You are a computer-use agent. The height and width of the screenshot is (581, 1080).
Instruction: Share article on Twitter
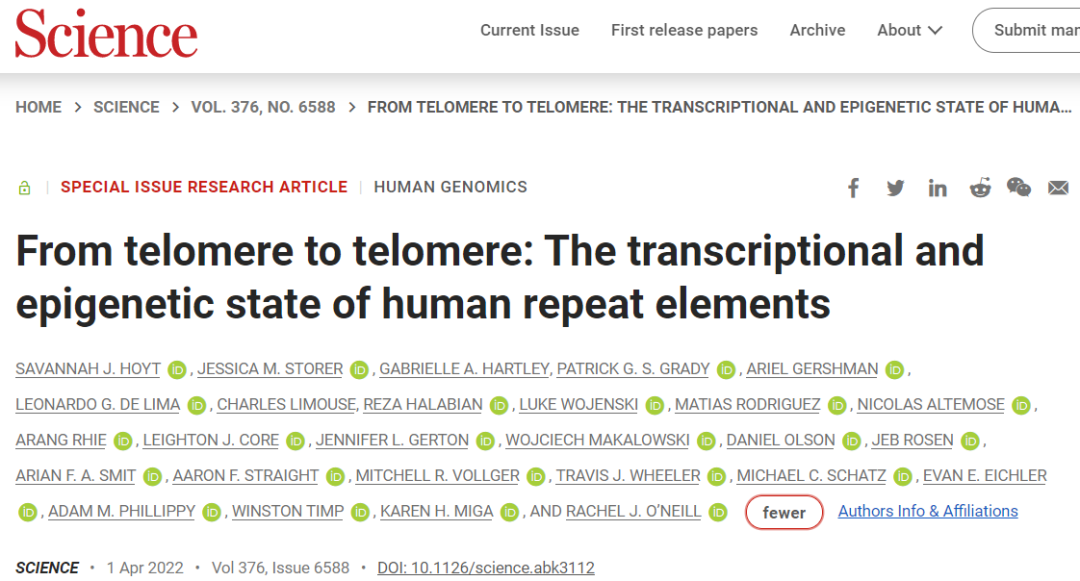[x=895, y=187]
